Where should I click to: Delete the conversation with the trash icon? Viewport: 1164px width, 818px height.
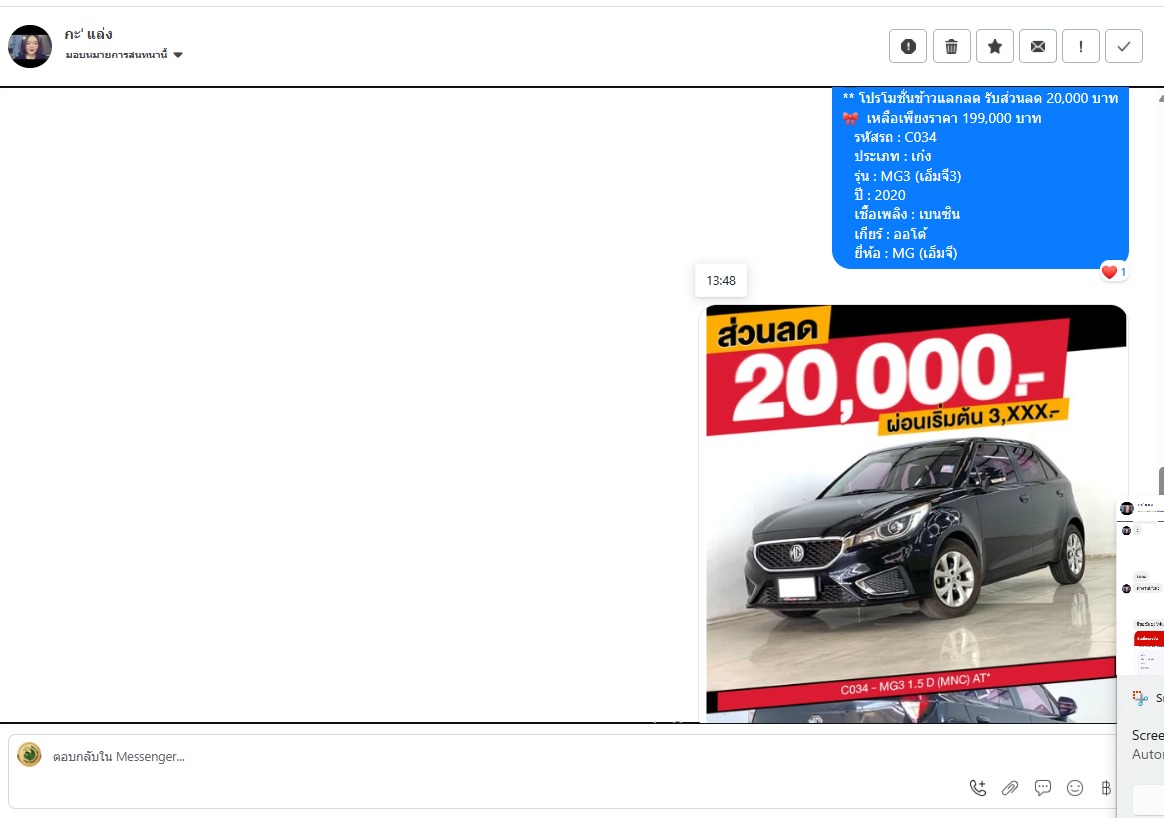coord(951,47)
